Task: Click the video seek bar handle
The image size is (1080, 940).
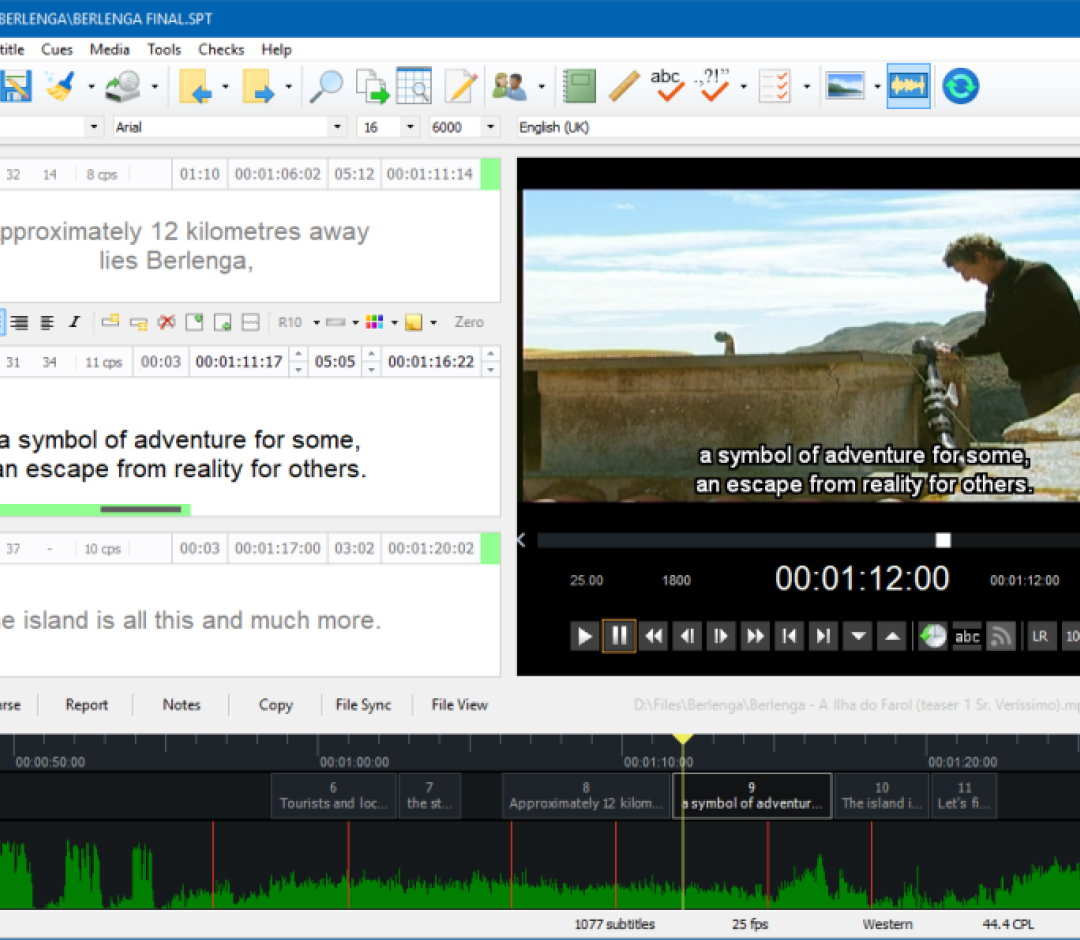Action: tap(942, 540)
